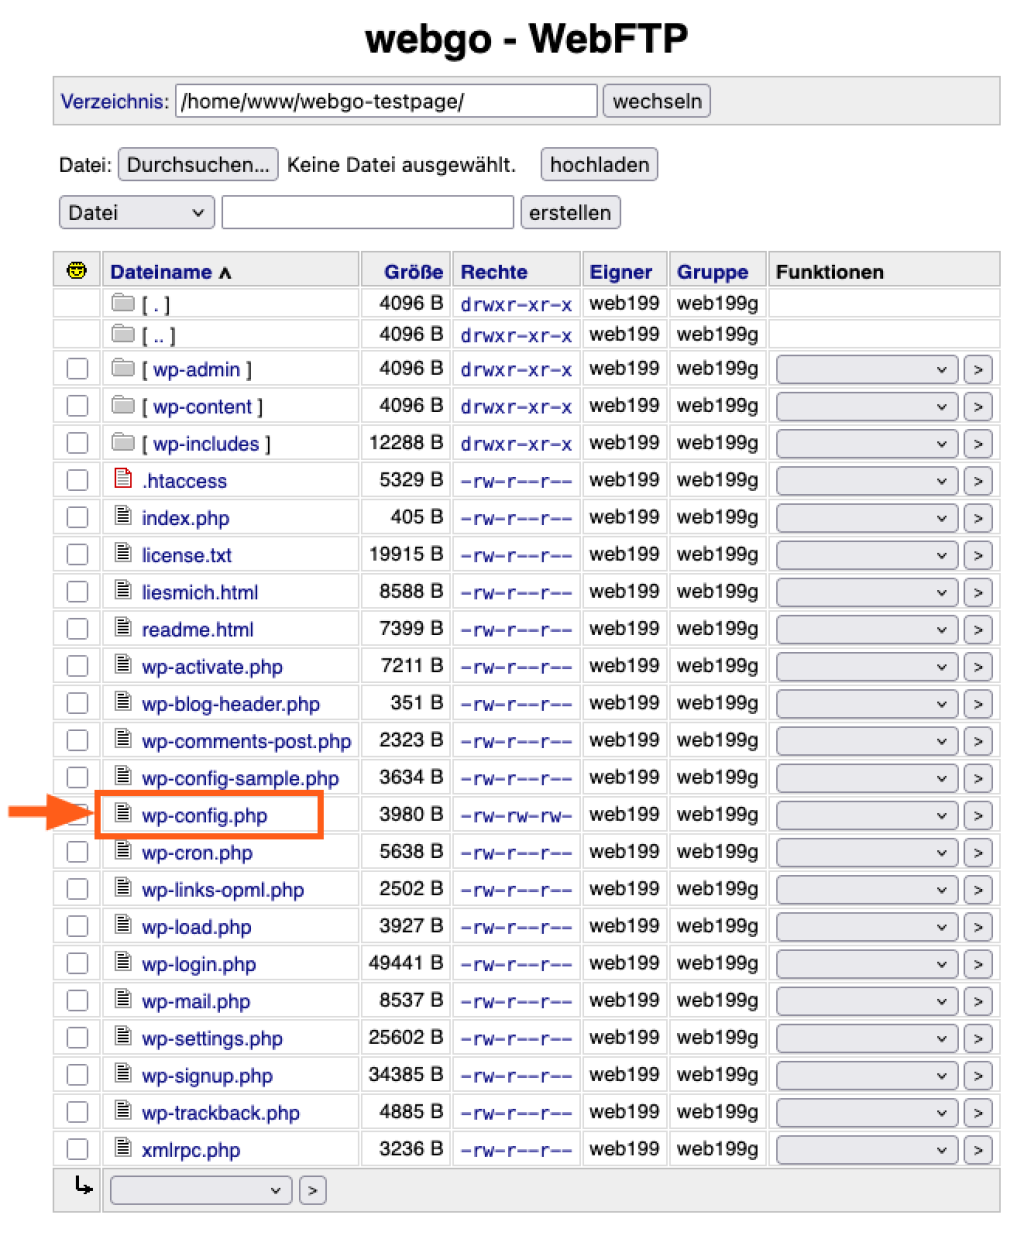This screenshot has width=1024, height=1239.
Task: Open the wp-content folder link
Action: tap(202, 407)
